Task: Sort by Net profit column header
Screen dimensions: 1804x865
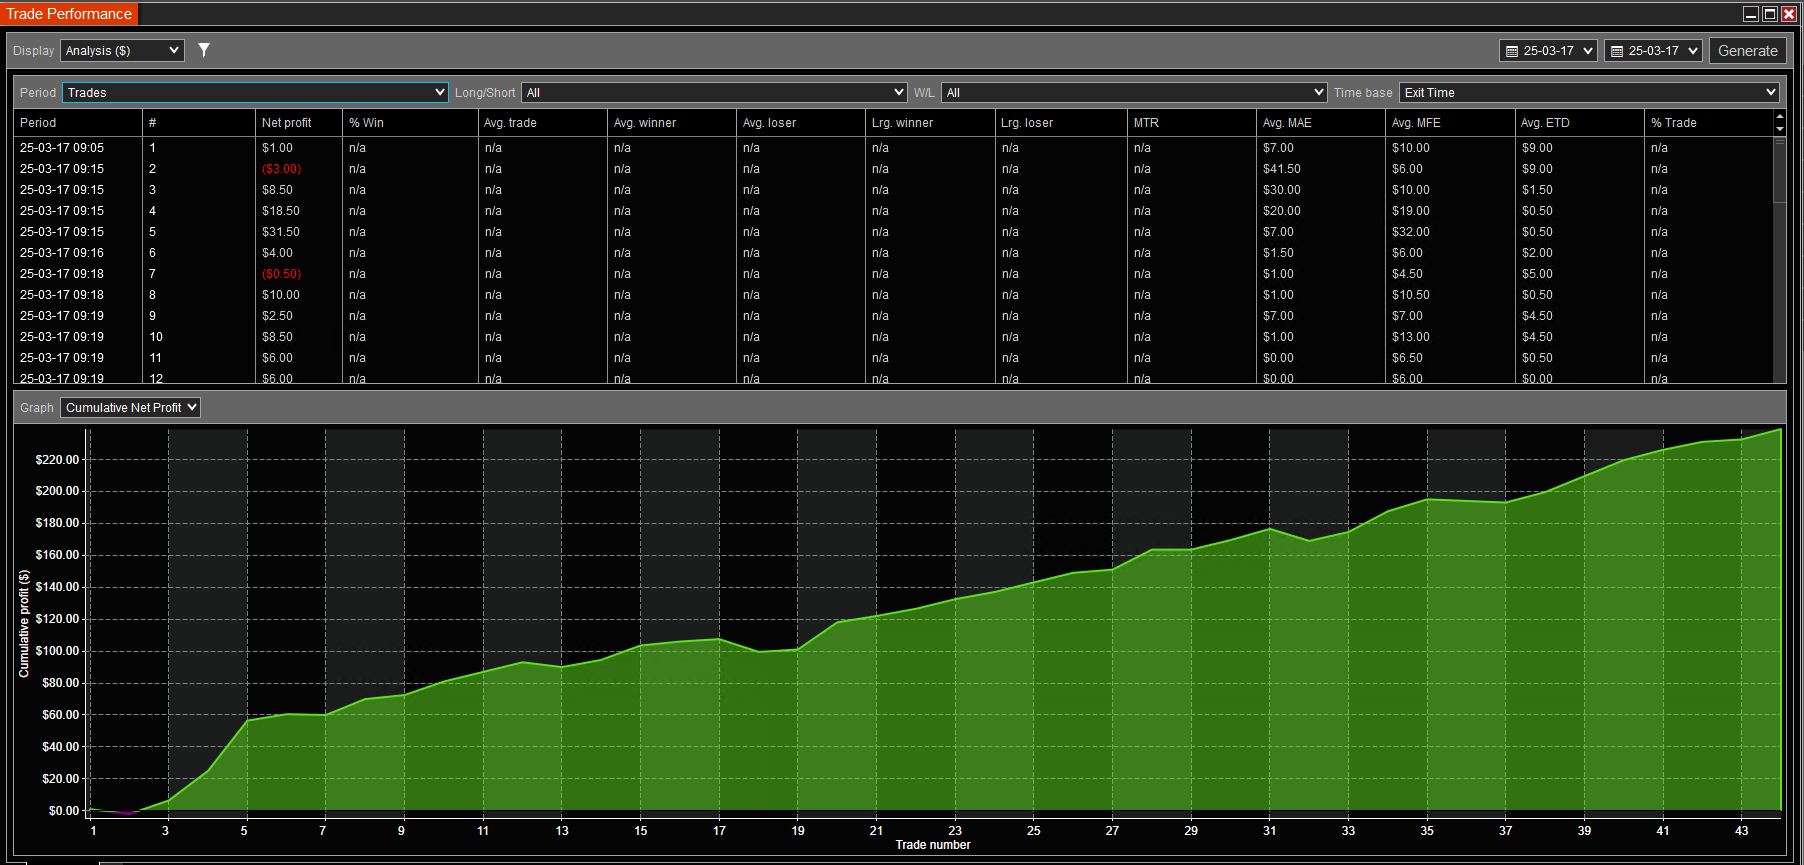Action: [287, 123]
